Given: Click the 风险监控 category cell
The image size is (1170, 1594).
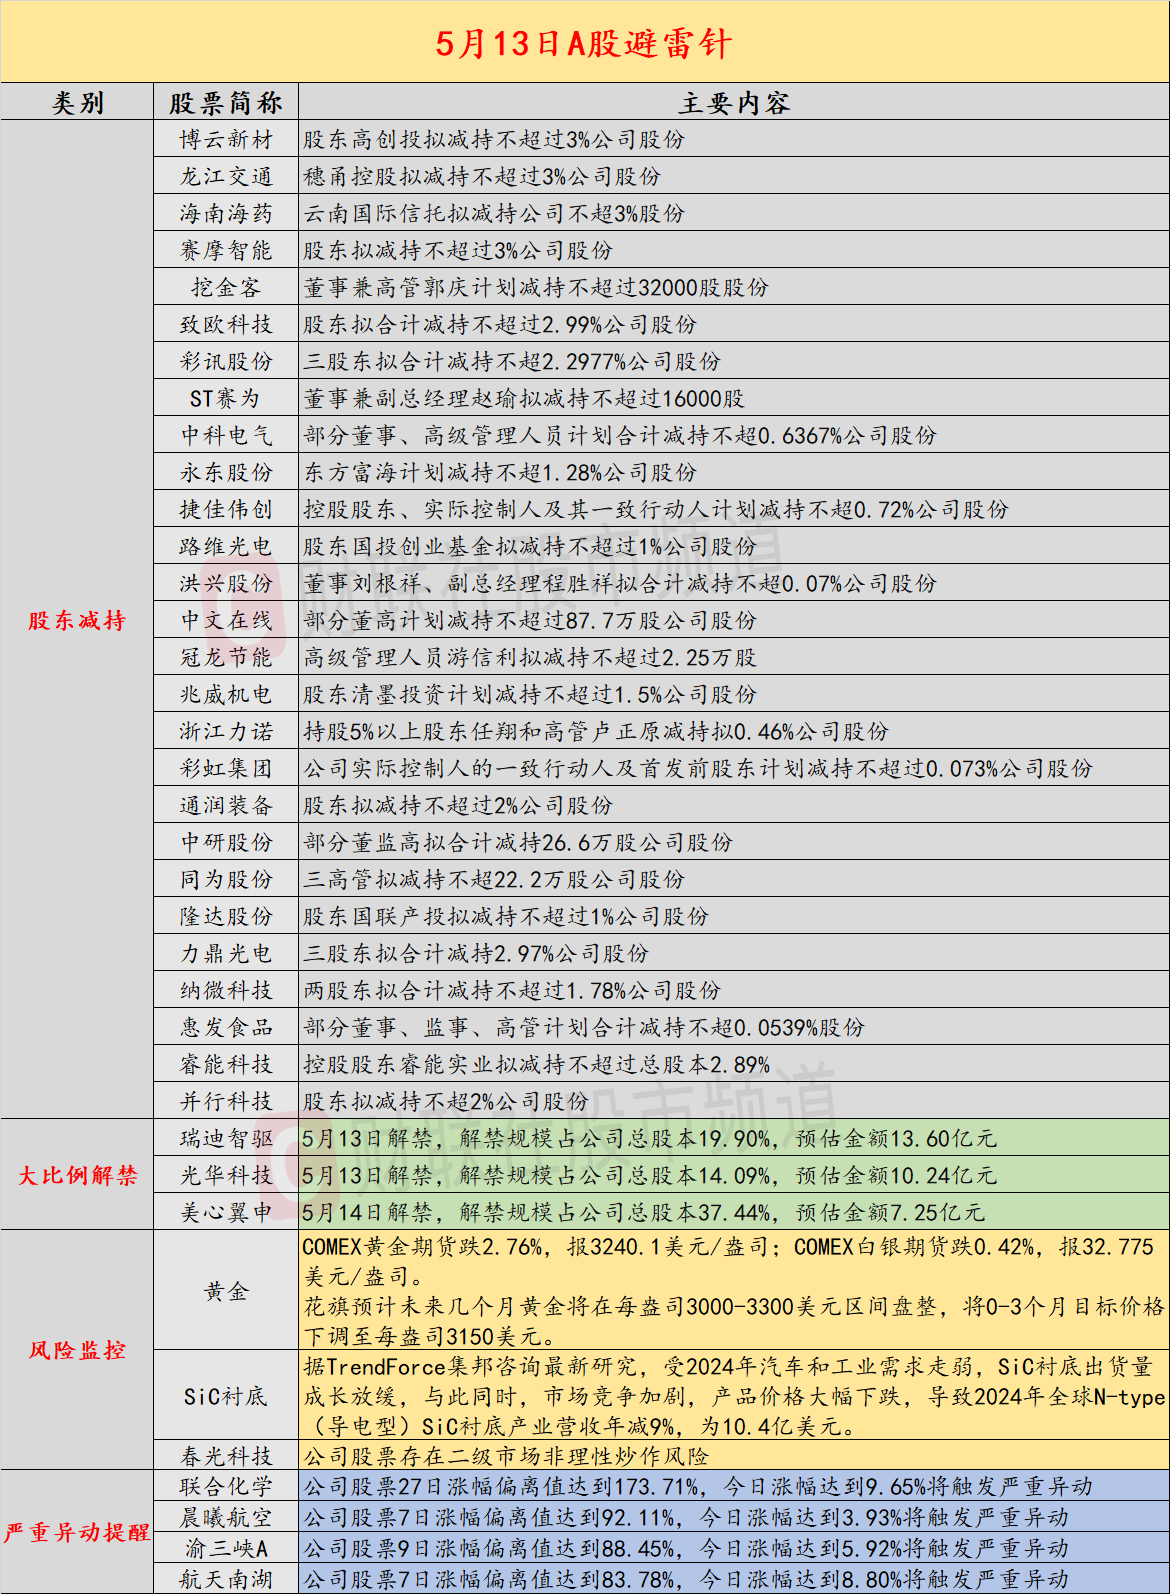Looking at the screenshot, I should tap(77, 1350).
